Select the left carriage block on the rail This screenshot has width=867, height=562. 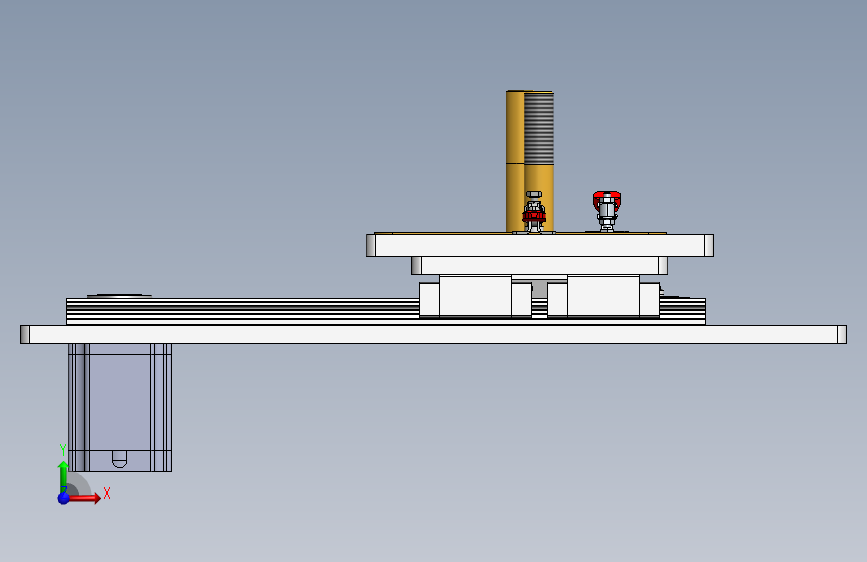point(476,296)
